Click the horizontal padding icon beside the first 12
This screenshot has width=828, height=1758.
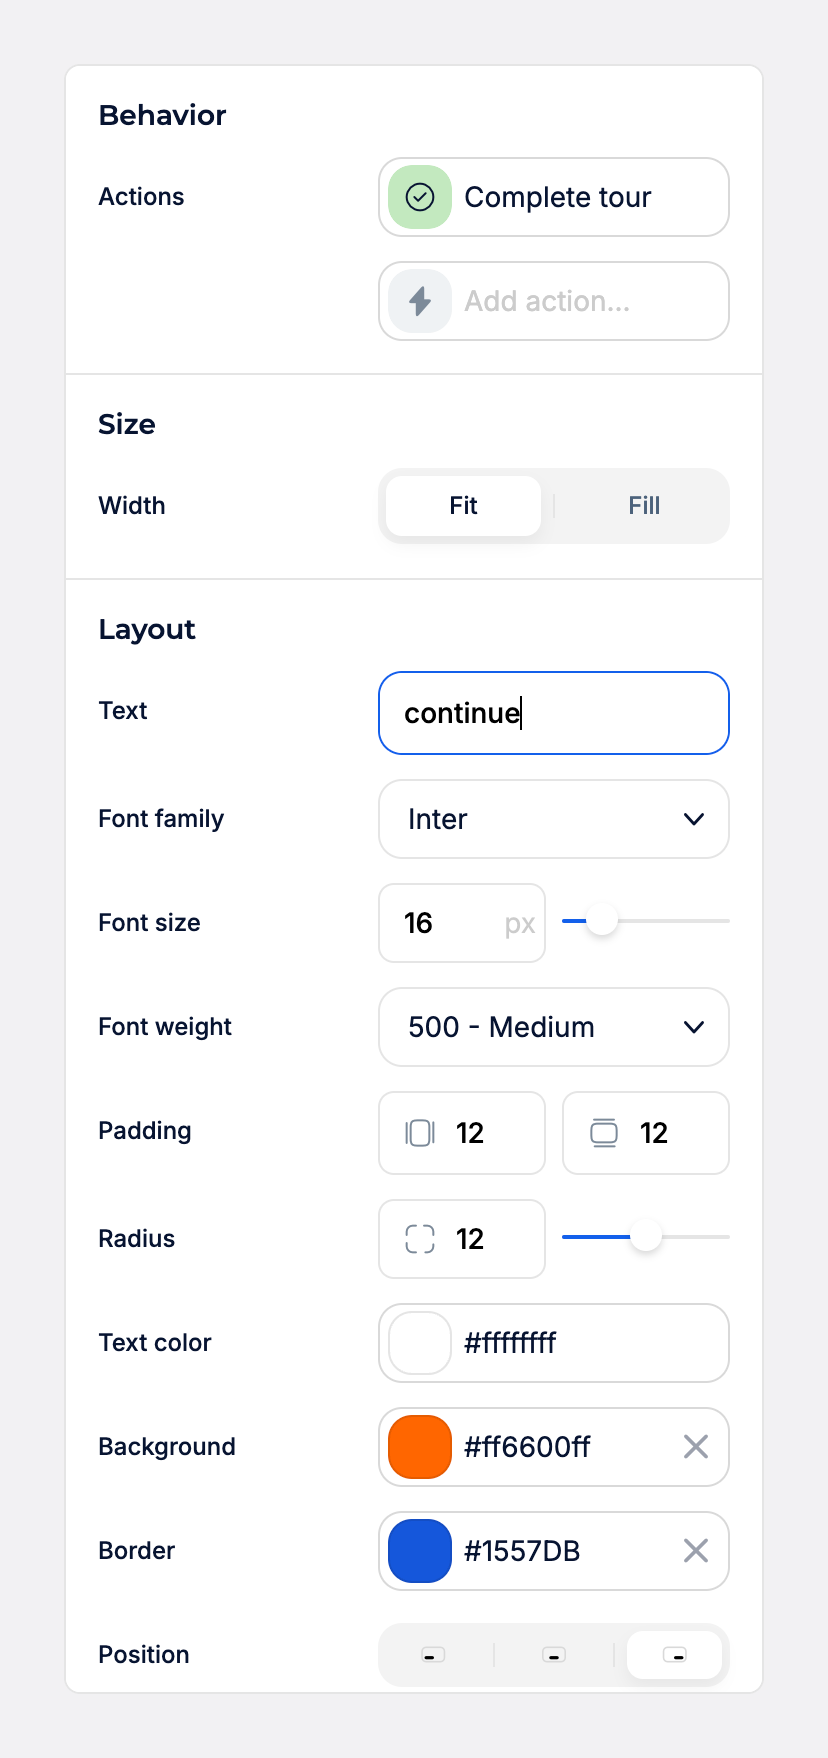point(419,1133)
